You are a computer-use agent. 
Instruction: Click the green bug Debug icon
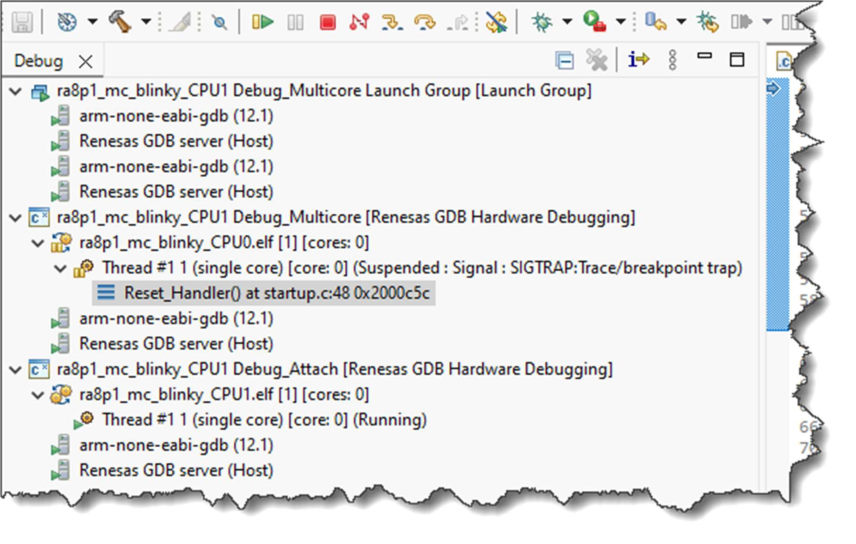pos(542,22)
